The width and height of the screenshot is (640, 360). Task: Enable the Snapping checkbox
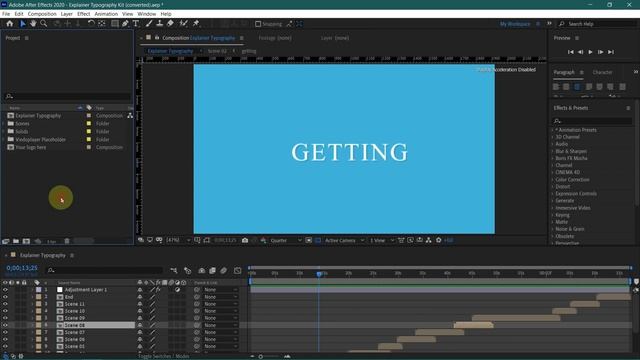[x=258, y=24]
